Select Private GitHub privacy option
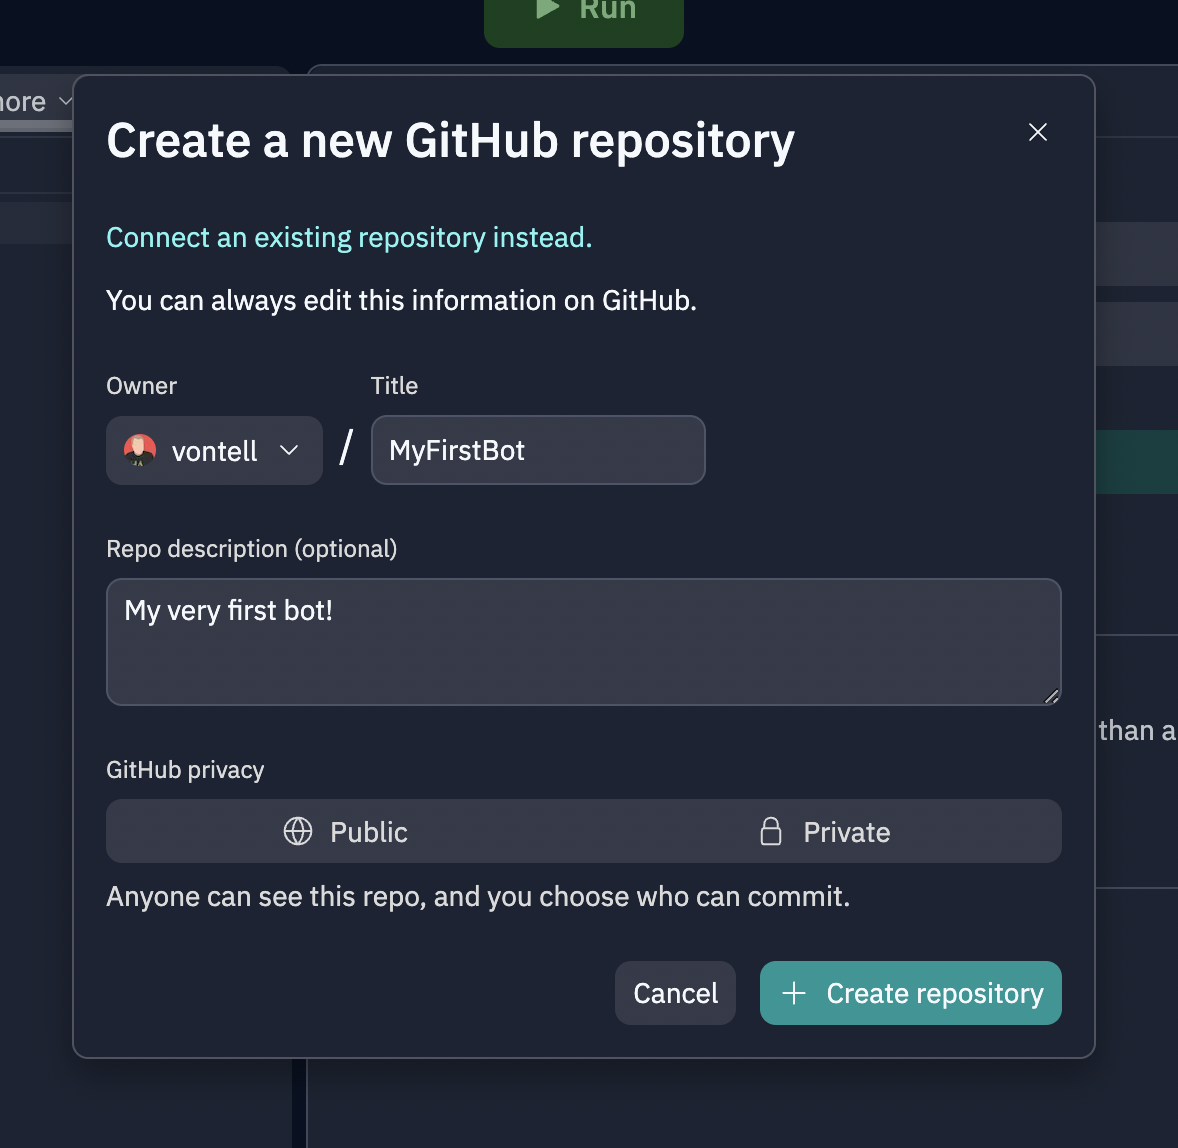The image size is (1178, 1148). pyautogui.click(x=823, y=832)
